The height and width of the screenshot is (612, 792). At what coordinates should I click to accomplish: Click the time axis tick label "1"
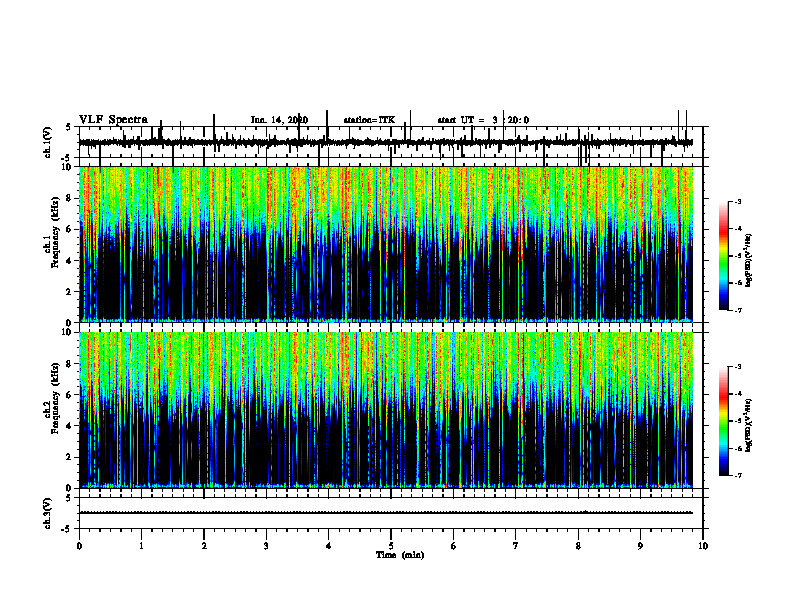tap(141, 546)
